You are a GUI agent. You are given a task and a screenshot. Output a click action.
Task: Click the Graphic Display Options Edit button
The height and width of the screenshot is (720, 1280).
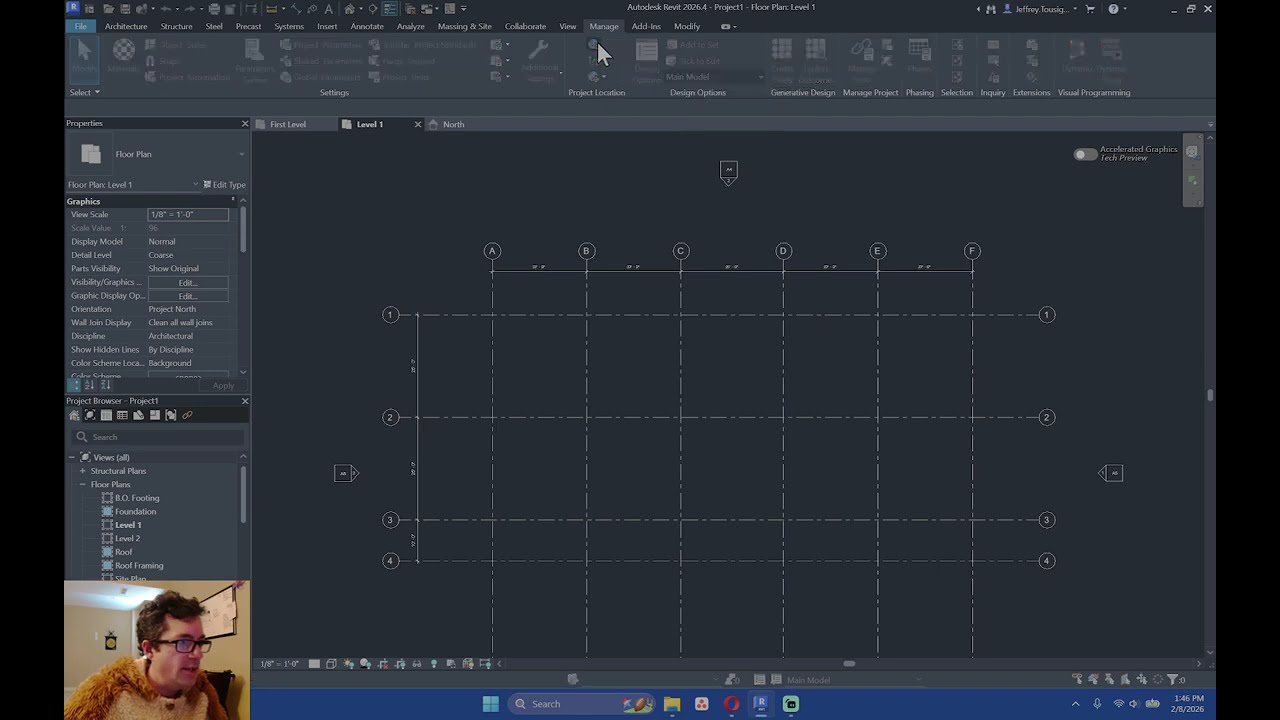[x=188, y=296]
